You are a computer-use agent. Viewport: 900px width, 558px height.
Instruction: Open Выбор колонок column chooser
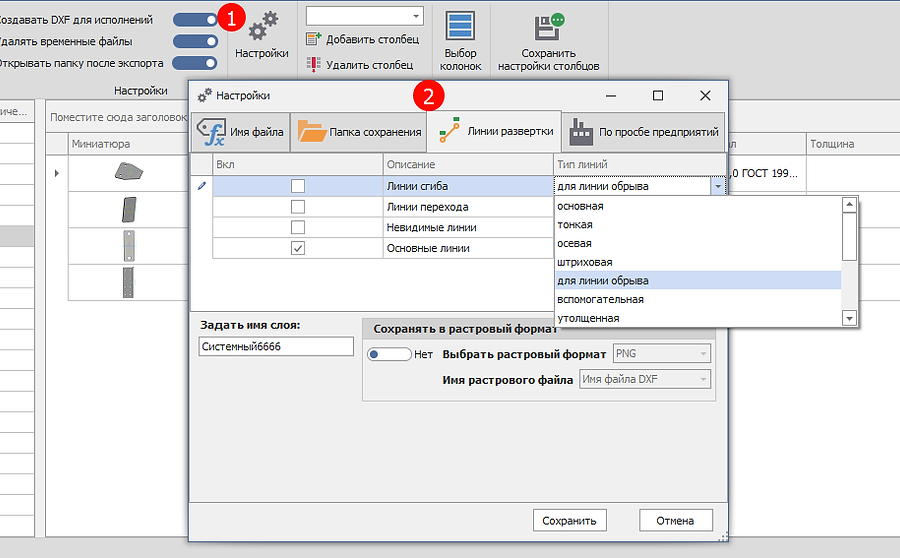[x=460, y=27]
